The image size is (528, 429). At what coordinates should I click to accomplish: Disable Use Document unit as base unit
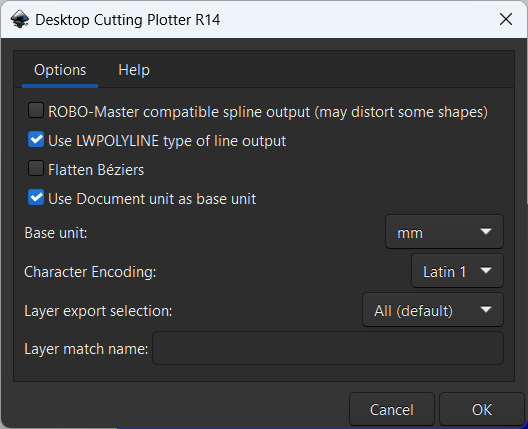point(36,198)
